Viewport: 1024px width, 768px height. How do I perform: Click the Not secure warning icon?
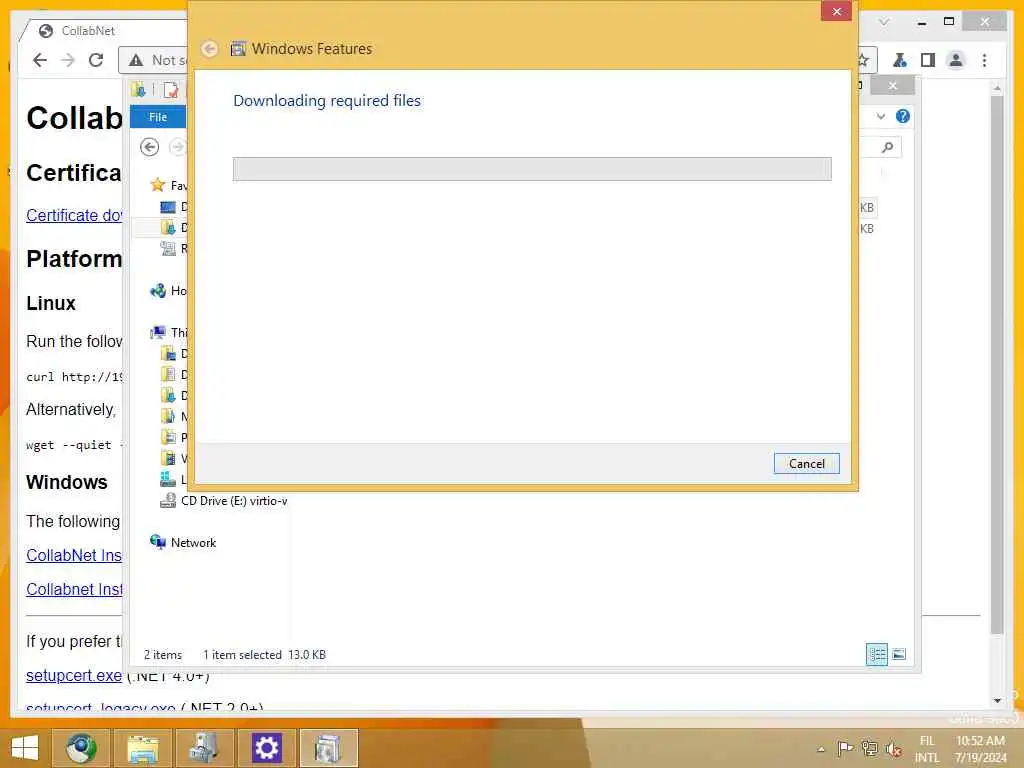pos(136,60)
